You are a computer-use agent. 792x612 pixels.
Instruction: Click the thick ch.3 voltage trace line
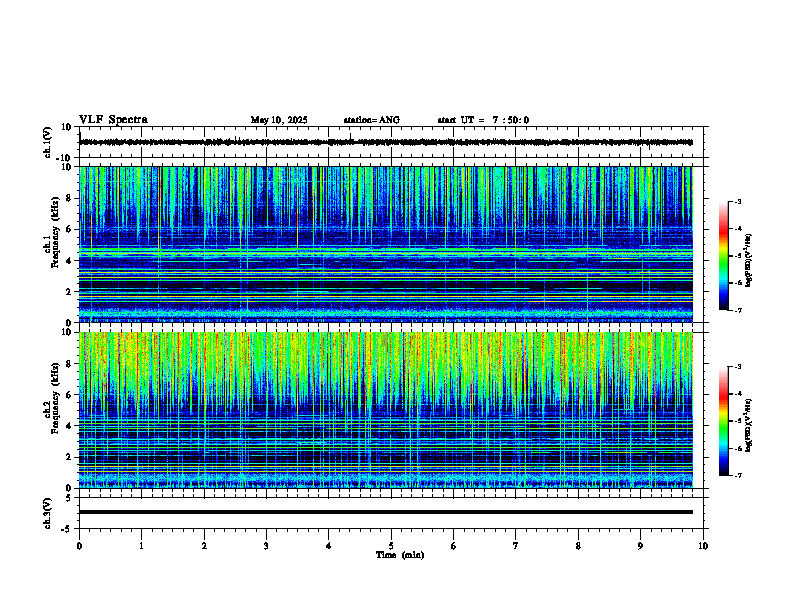[386, 512]
